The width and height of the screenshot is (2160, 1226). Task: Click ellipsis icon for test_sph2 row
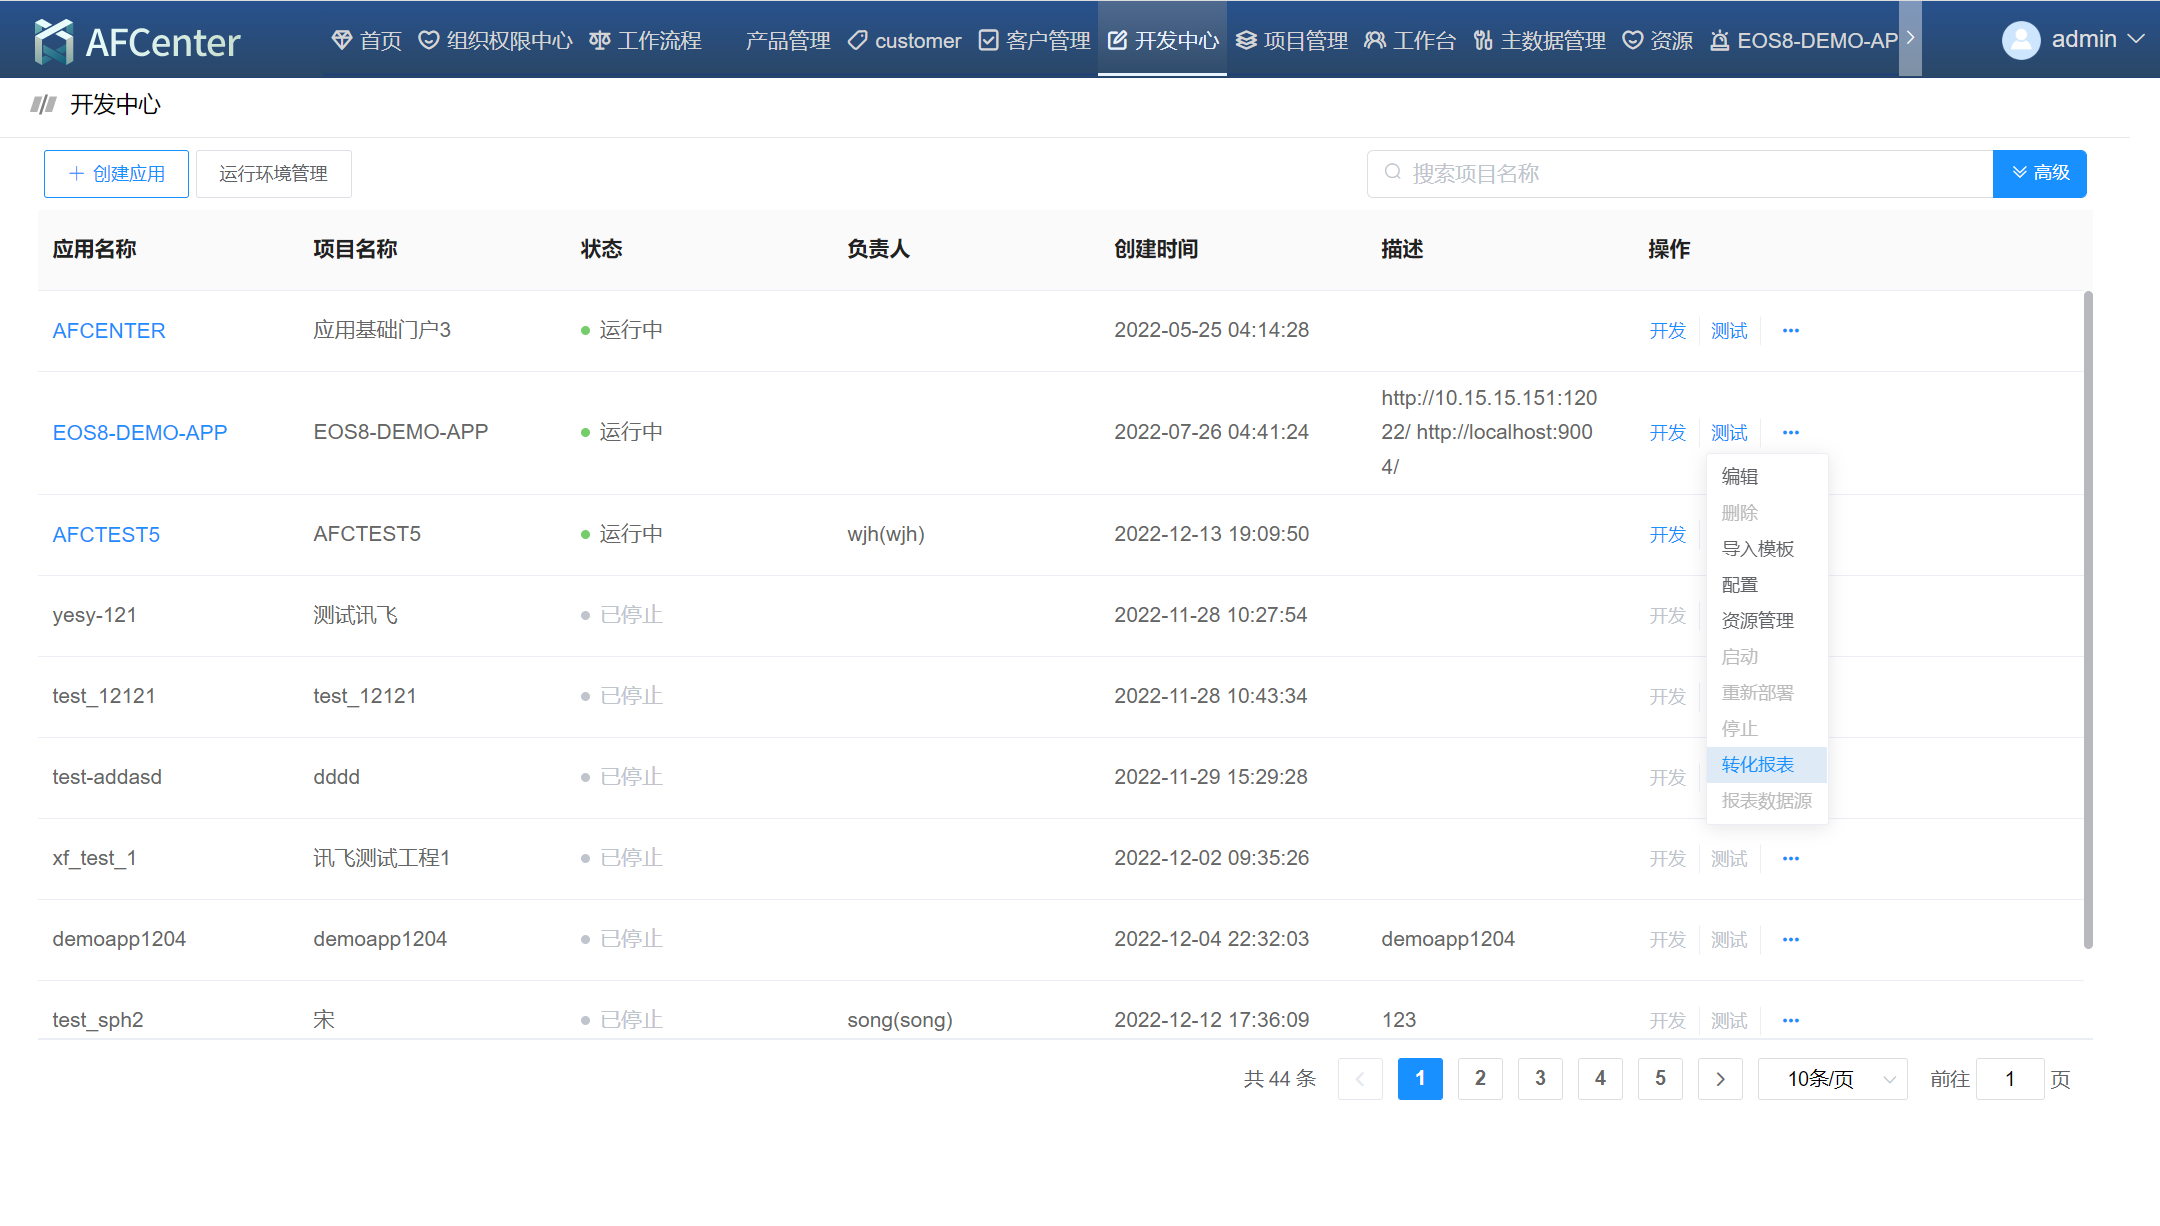point(1790,1021)
